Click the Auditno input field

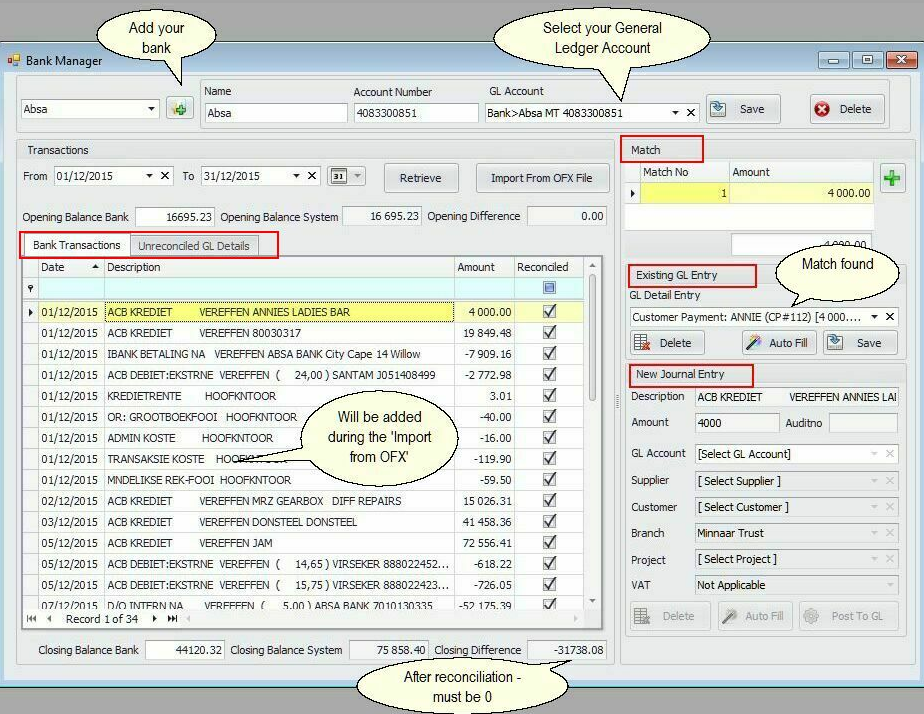[863, 422]
